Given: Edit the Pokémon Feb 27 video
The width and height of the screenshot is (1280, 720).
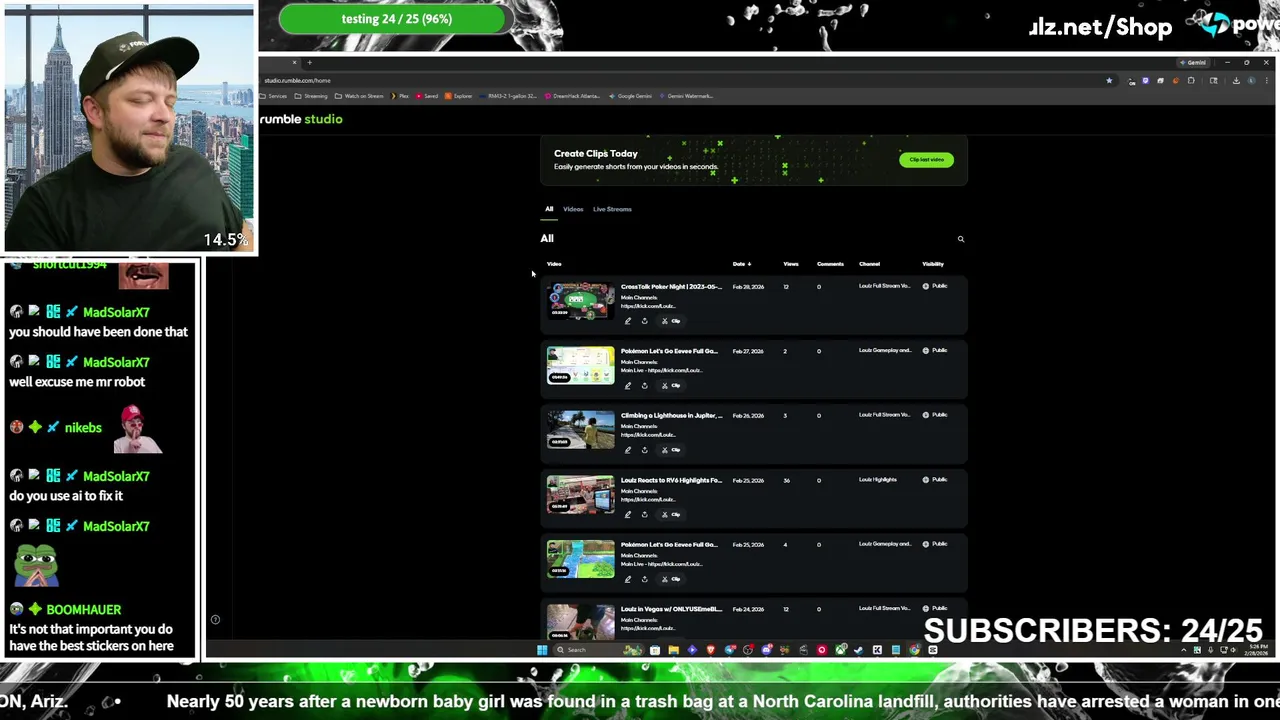Looking at the screenshot, I should (x=628, y=386).
